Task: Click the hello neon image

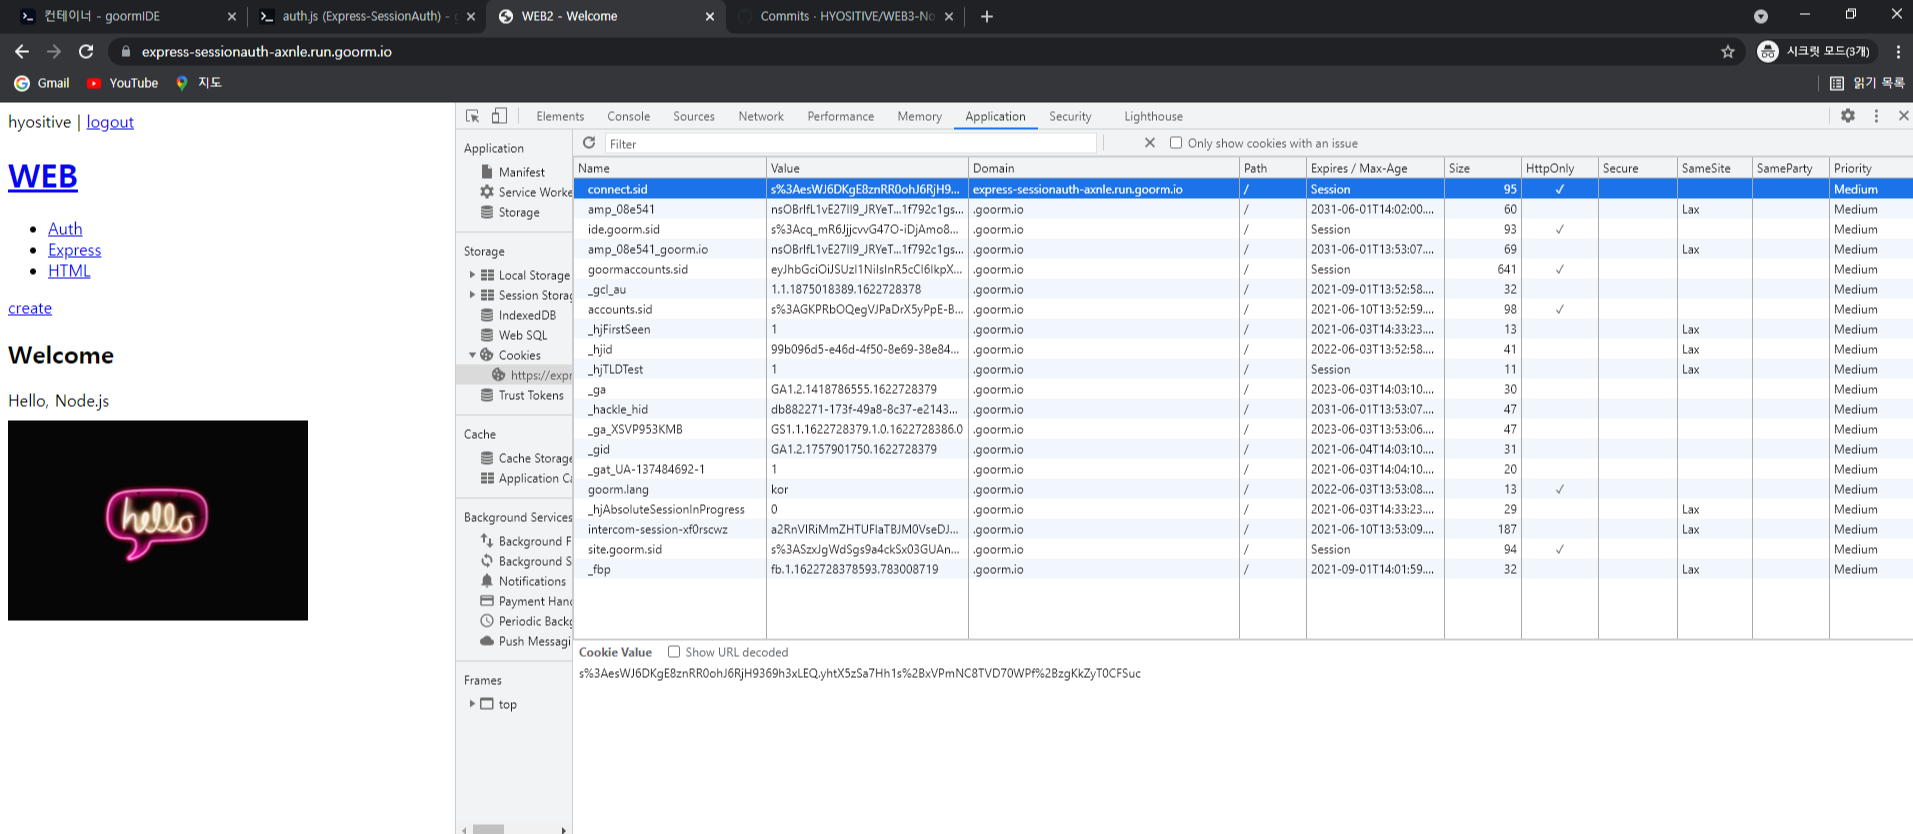Action: 158,520
